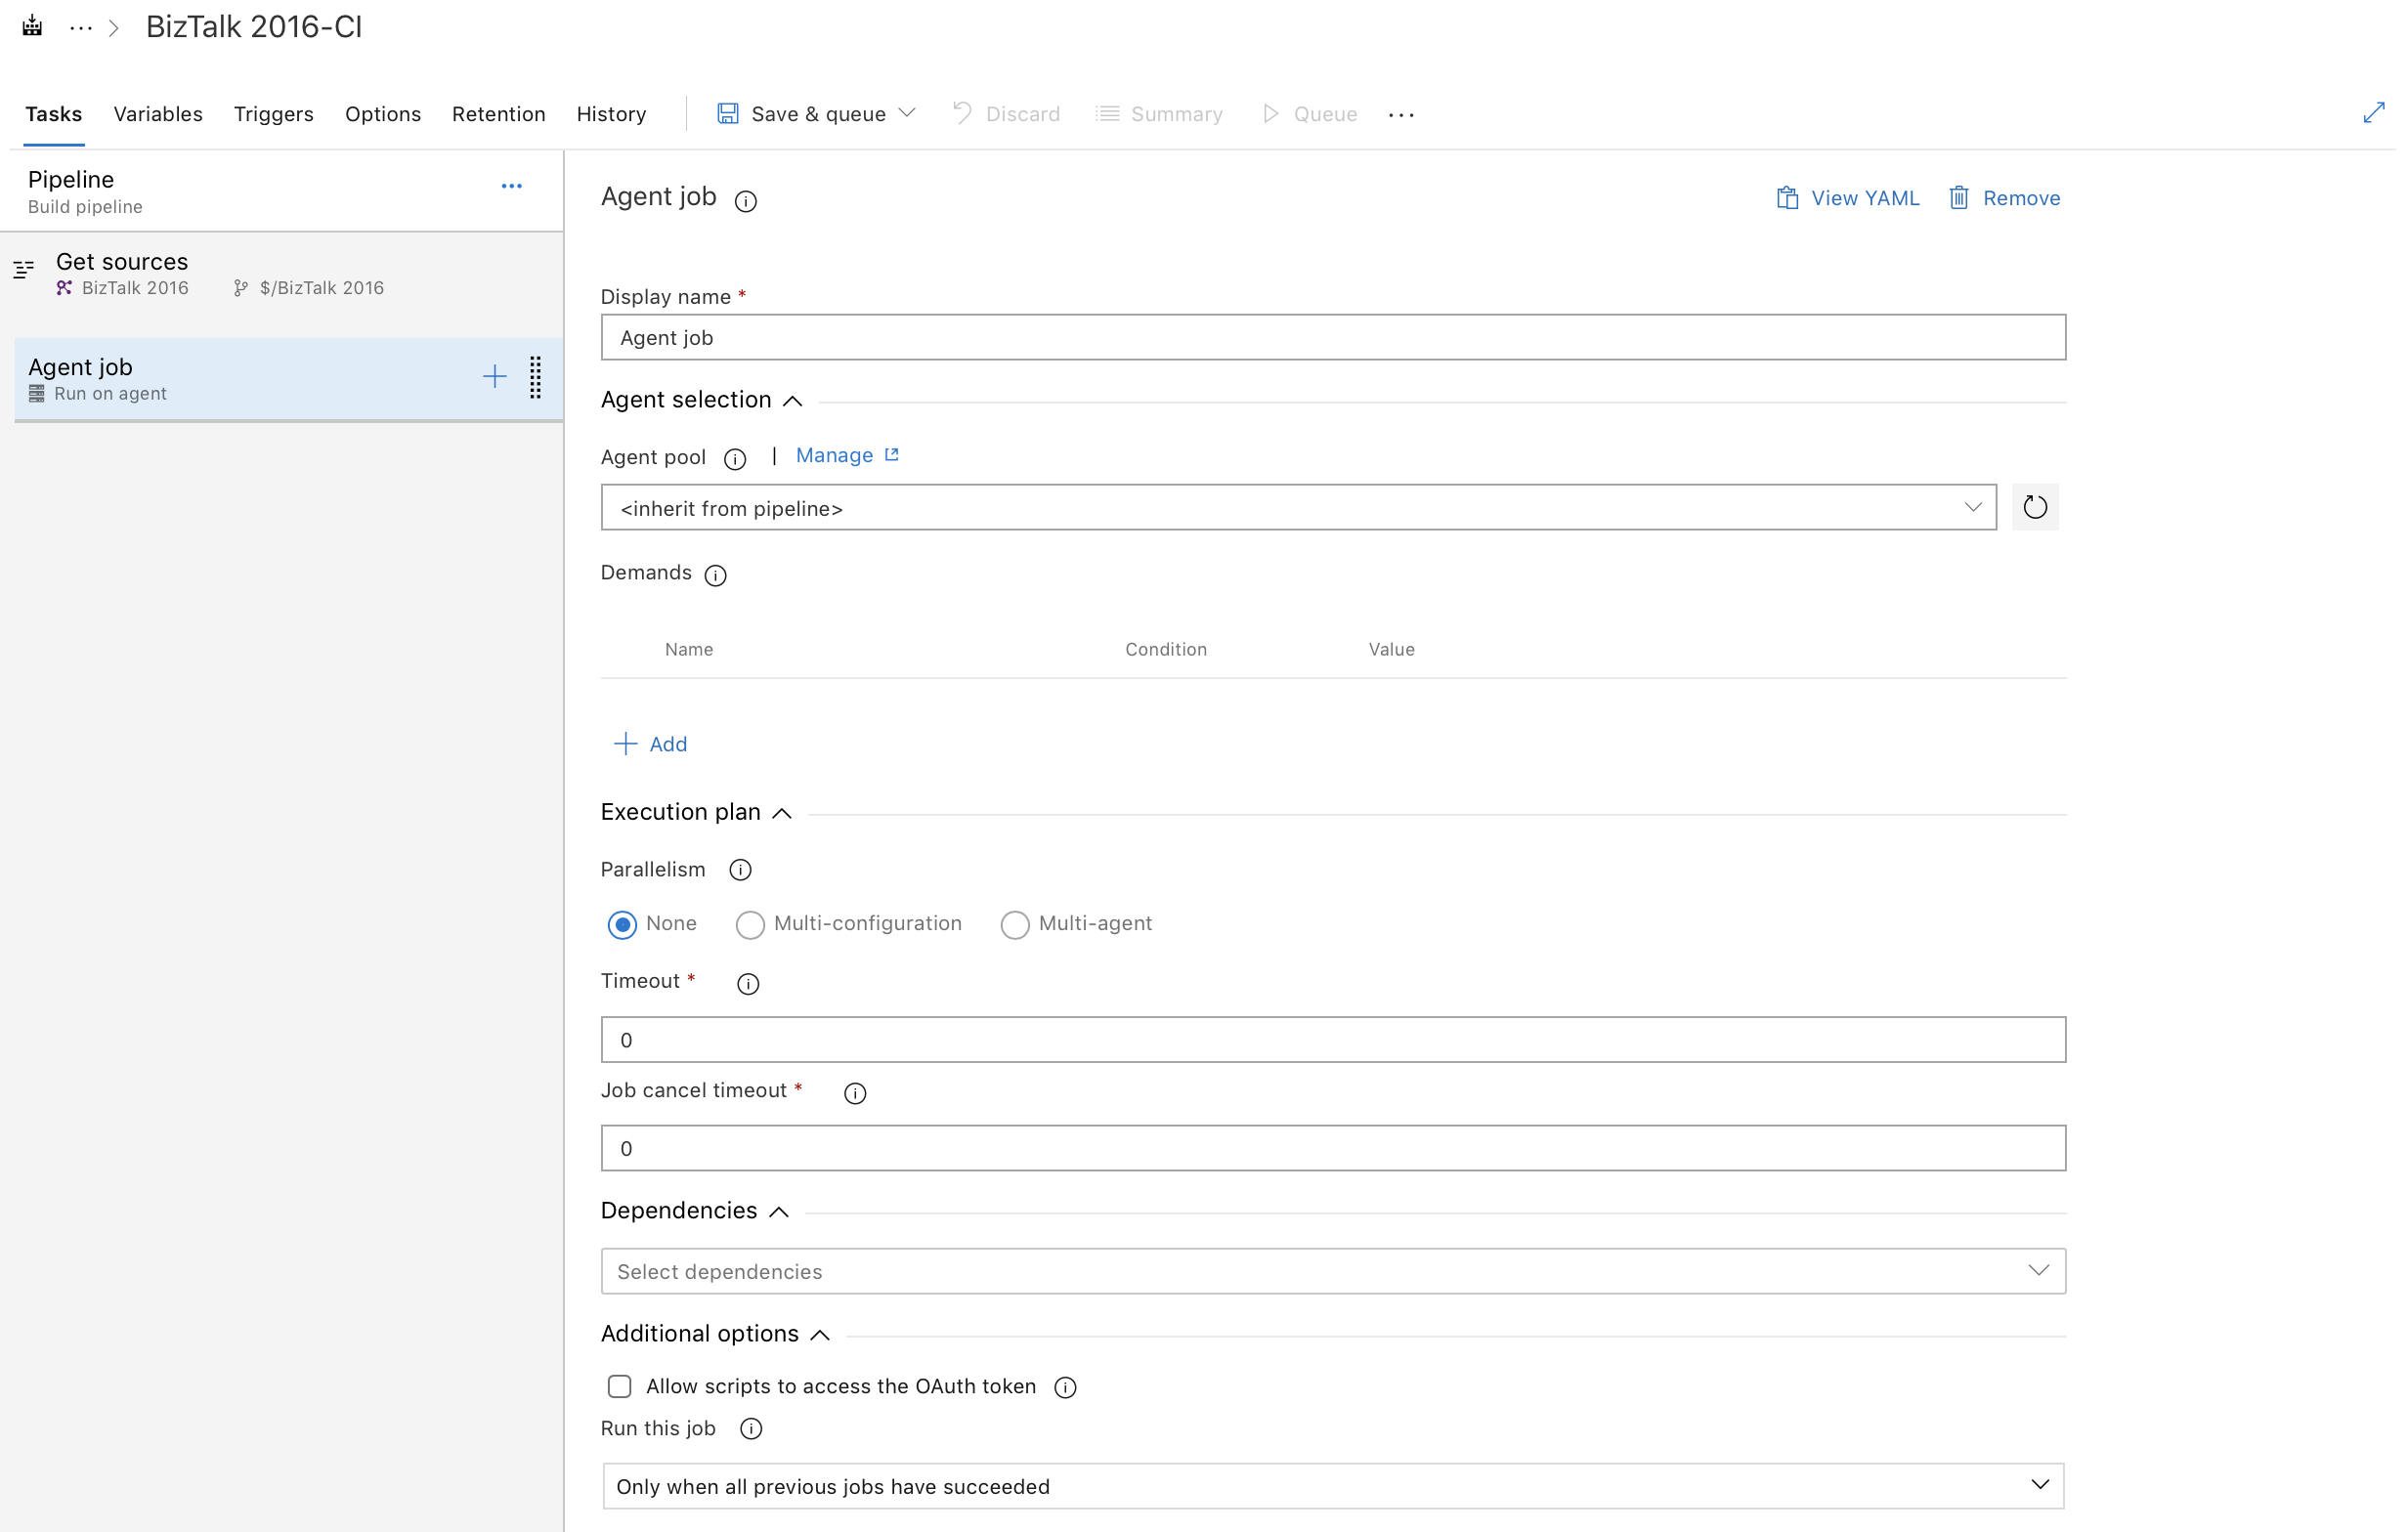The height and width of the screenshot is (1532, 2408).
Task: Click the Get sources list icon
Action: pyautogui.click(x=24, y=269)
